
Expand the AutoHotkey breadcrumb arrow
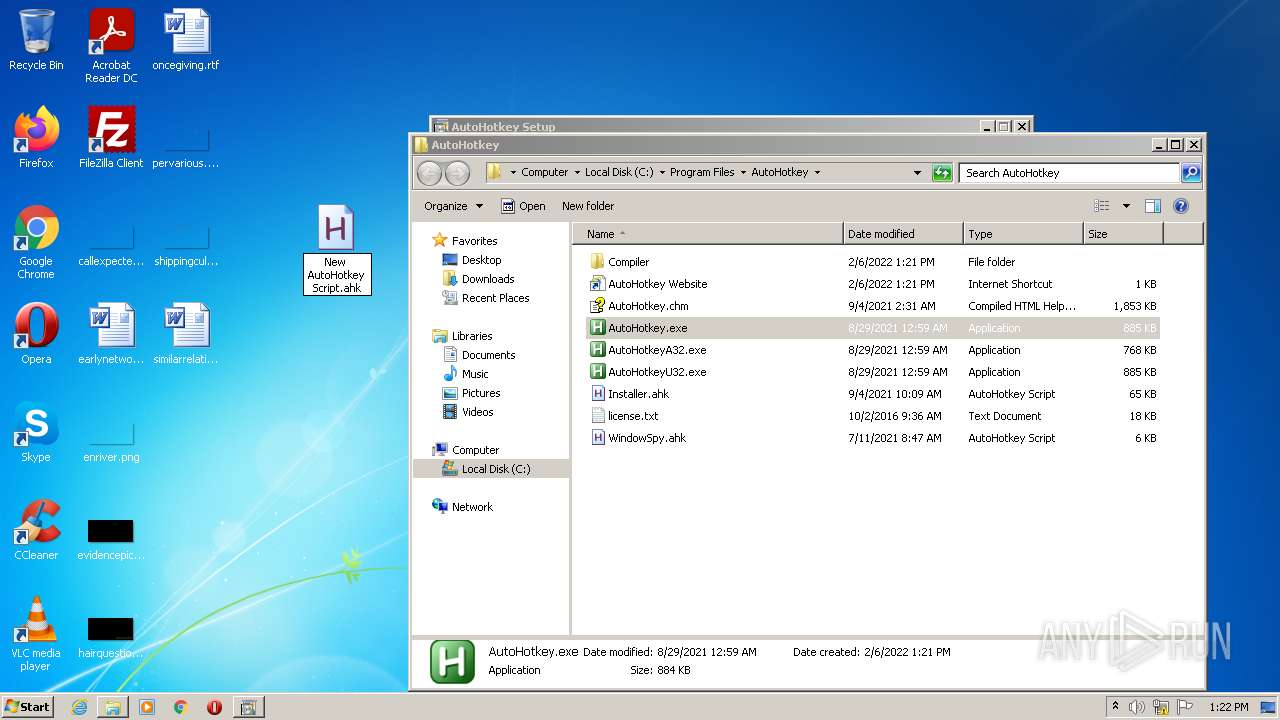point(817,173)
